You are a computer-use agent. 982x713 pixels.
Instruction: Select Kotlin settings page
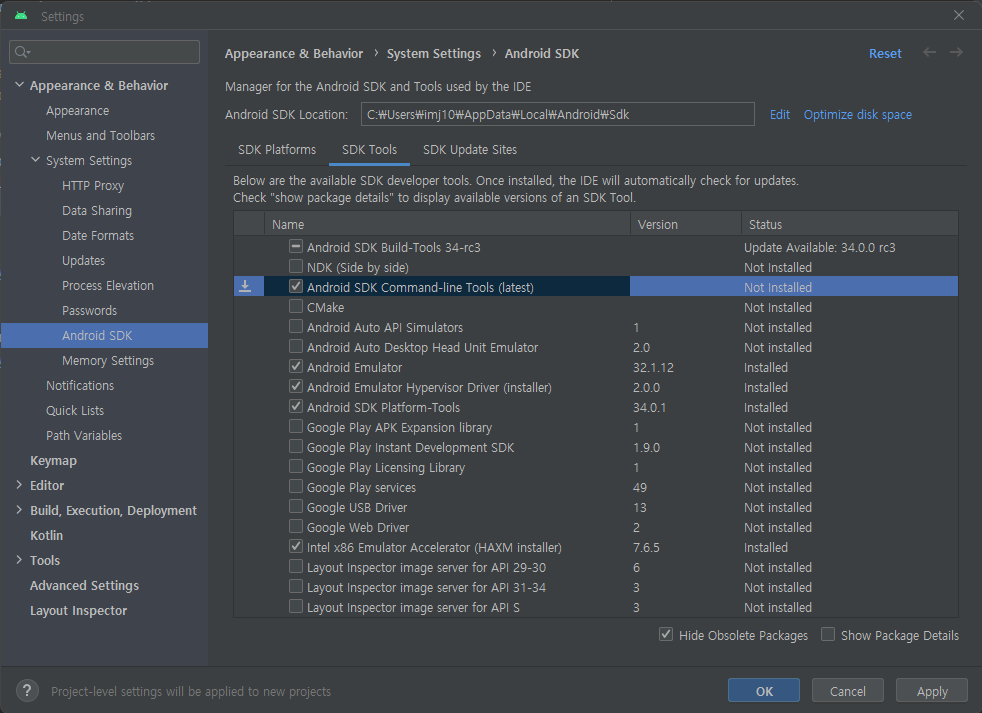coord(46,536)
